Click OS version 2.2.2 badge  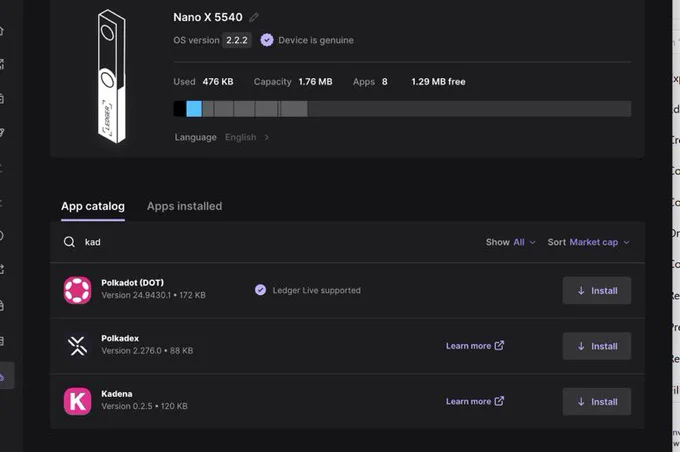[x=237, y=40]
